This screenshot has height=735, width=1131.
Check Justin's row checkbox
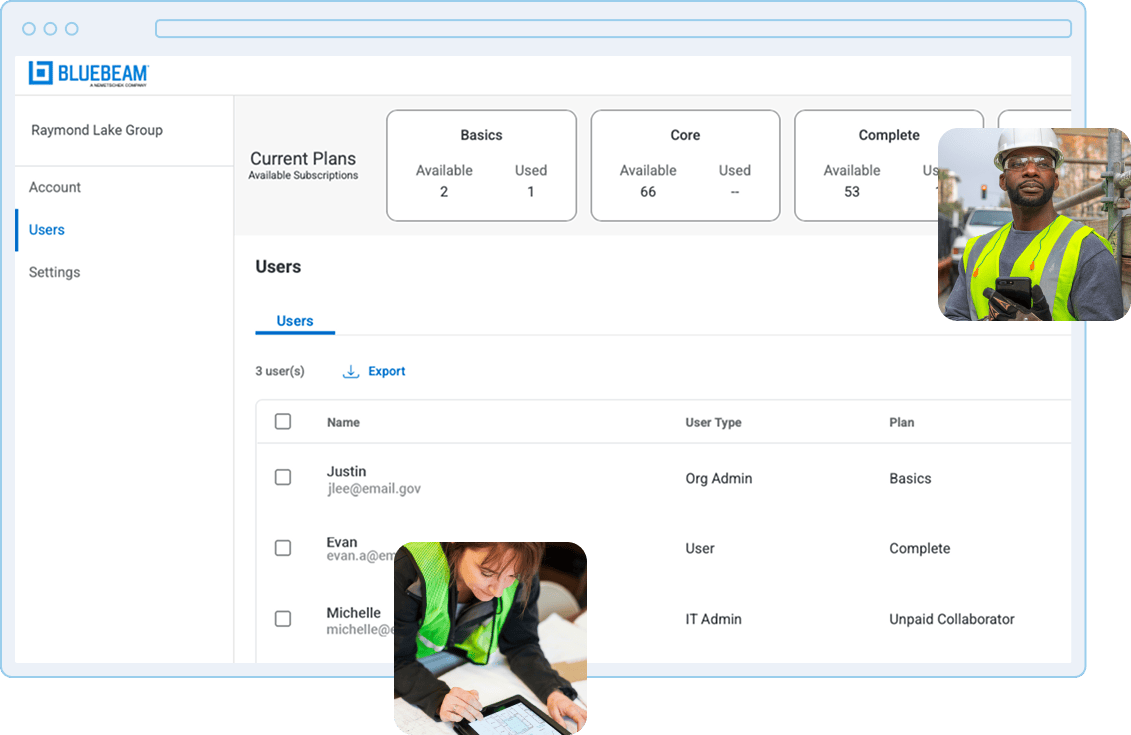click(283, 477)
